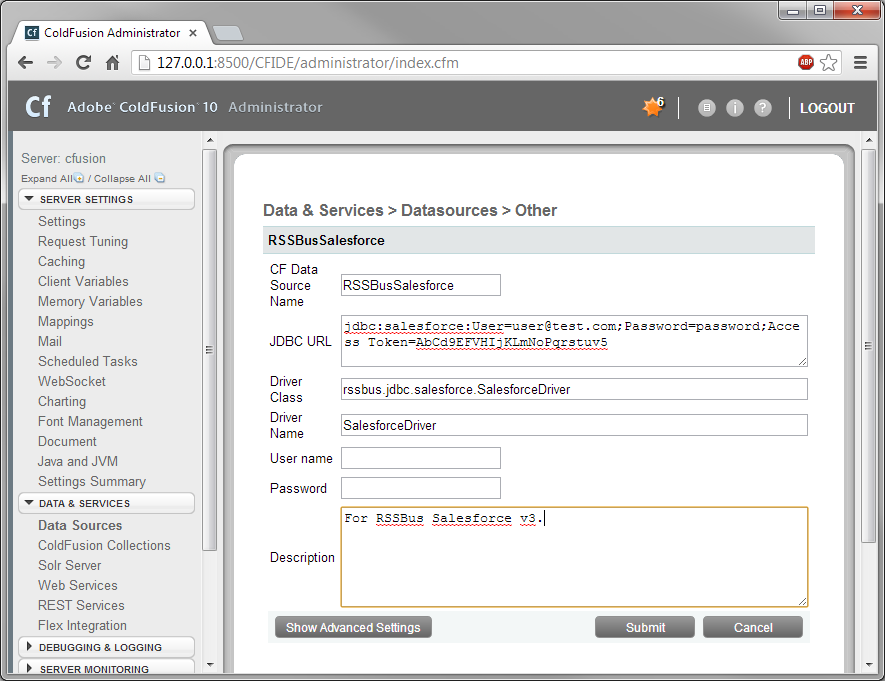
Task: Reload the page with the refresh button
Action: 84,62
